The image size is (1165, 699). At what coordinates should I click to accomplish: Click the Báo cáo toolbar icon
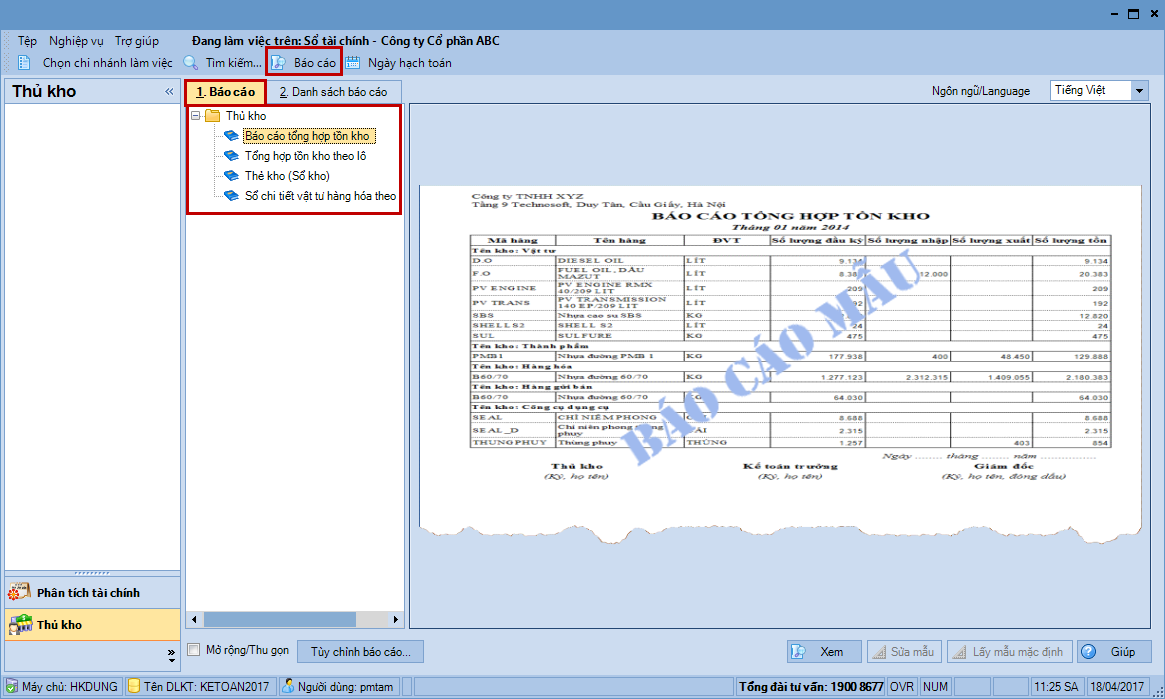tap(279, 63)
